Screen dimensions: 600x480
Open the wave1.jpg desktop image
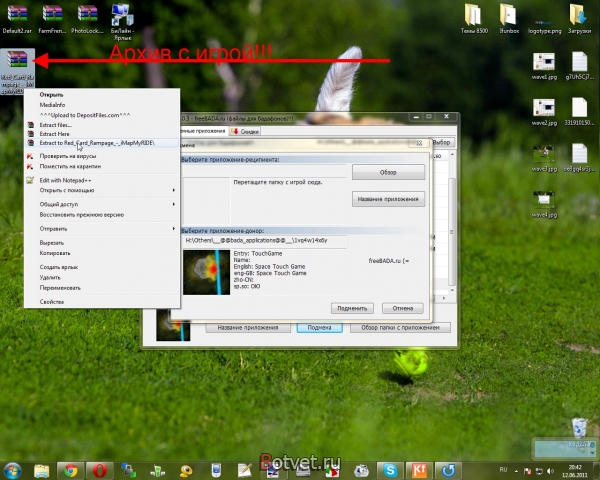point(543,62)
